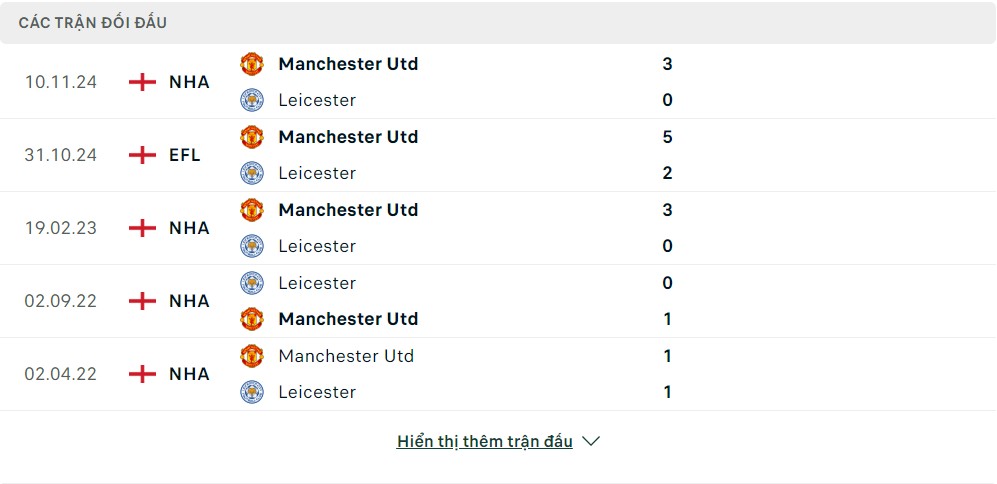Open Manchester Utd name in 02.09.22 match
The width and height of the screenshot is (997, 484).
point(348,319)
